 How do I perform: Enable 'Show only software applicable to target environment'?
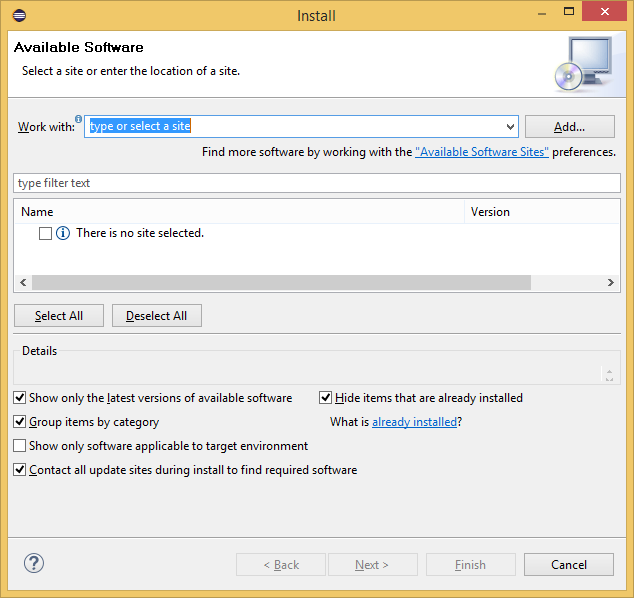tap(20, 446)
